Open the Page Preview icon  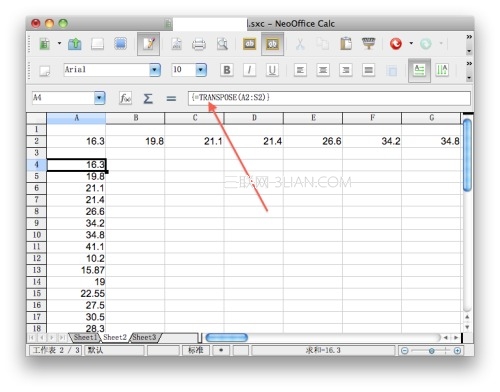click(222, 44)
